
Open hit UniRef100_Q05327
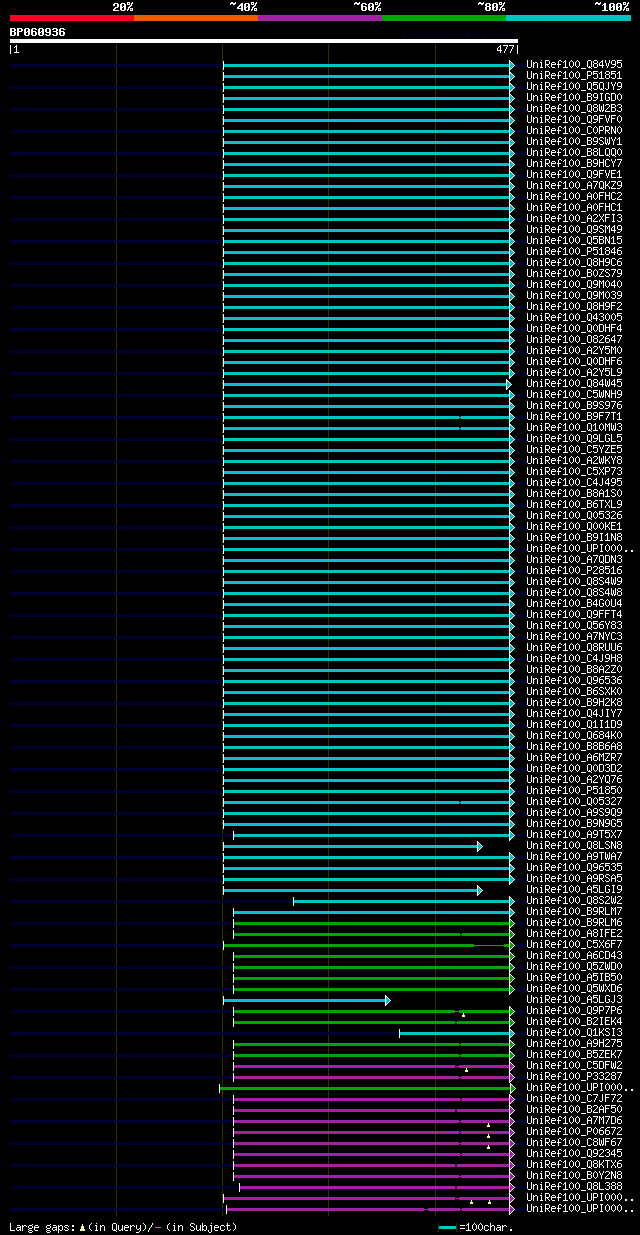click(574, 801)
